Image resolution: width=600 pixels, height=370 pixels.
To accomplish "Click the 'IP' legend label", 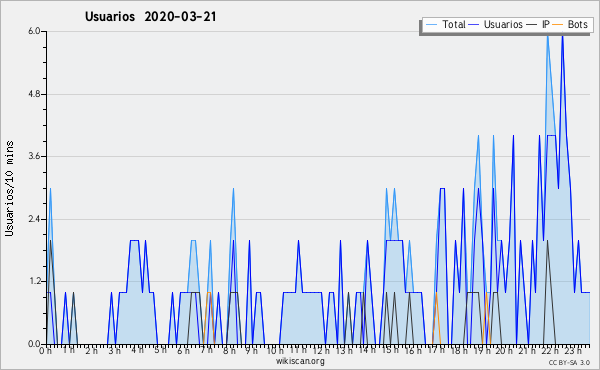I will [x=546, y=24].
